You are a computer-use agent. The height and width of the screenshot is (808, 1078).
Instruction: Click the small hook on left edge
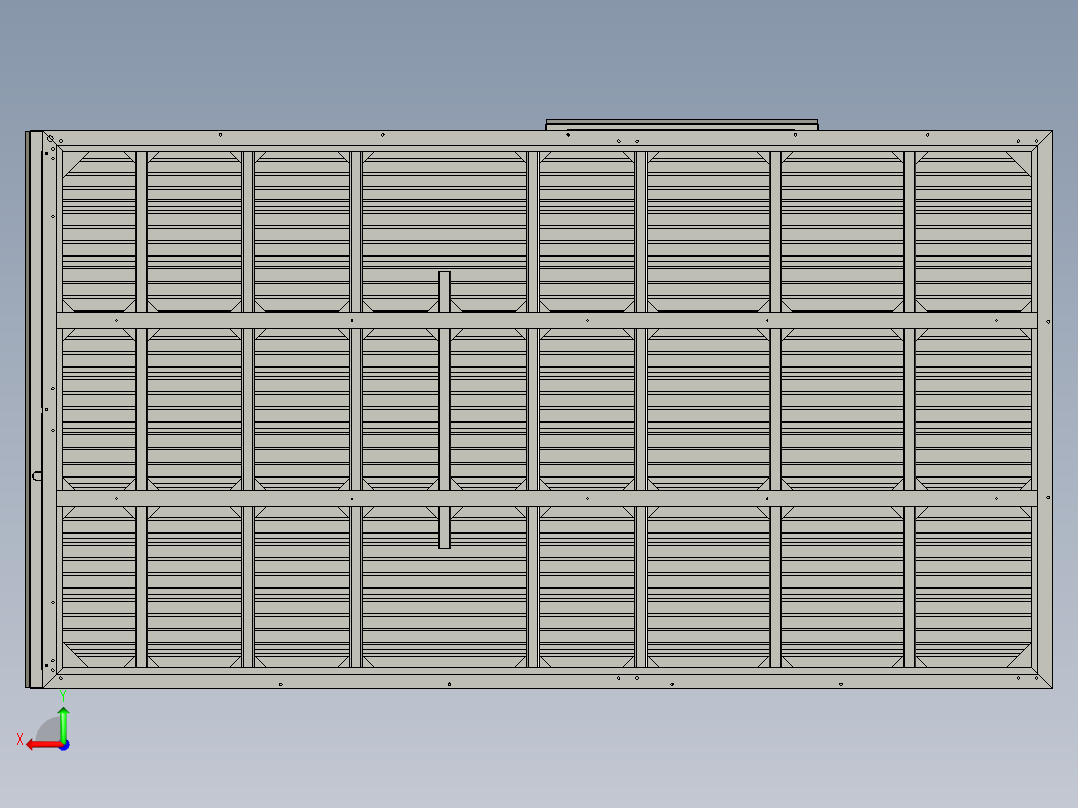[x=37, y=476]
